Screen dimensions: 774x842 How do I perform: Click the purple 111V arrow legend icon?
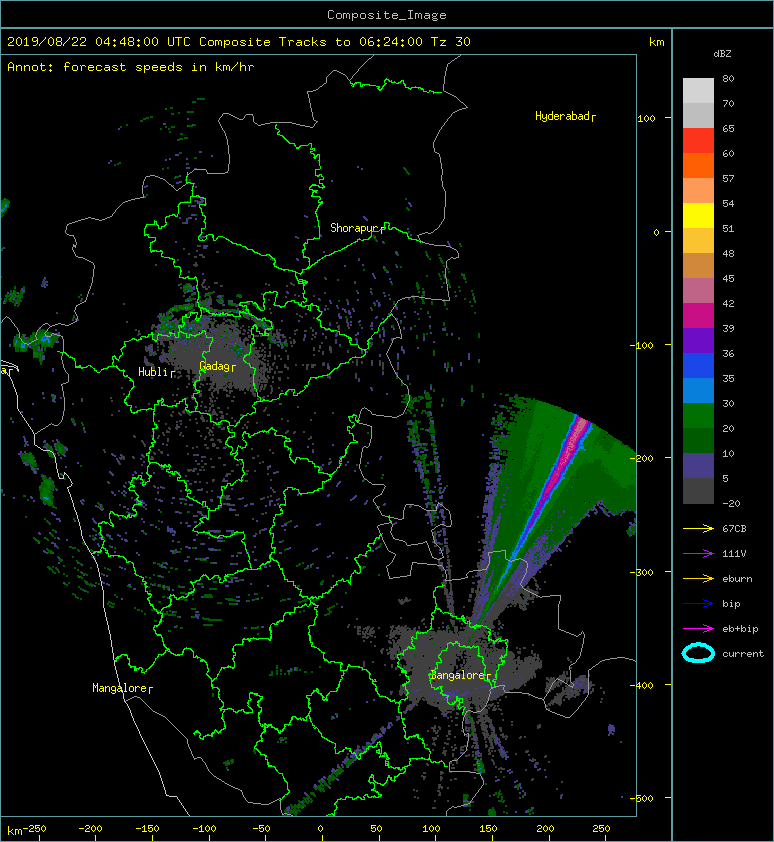pos(698,554)
